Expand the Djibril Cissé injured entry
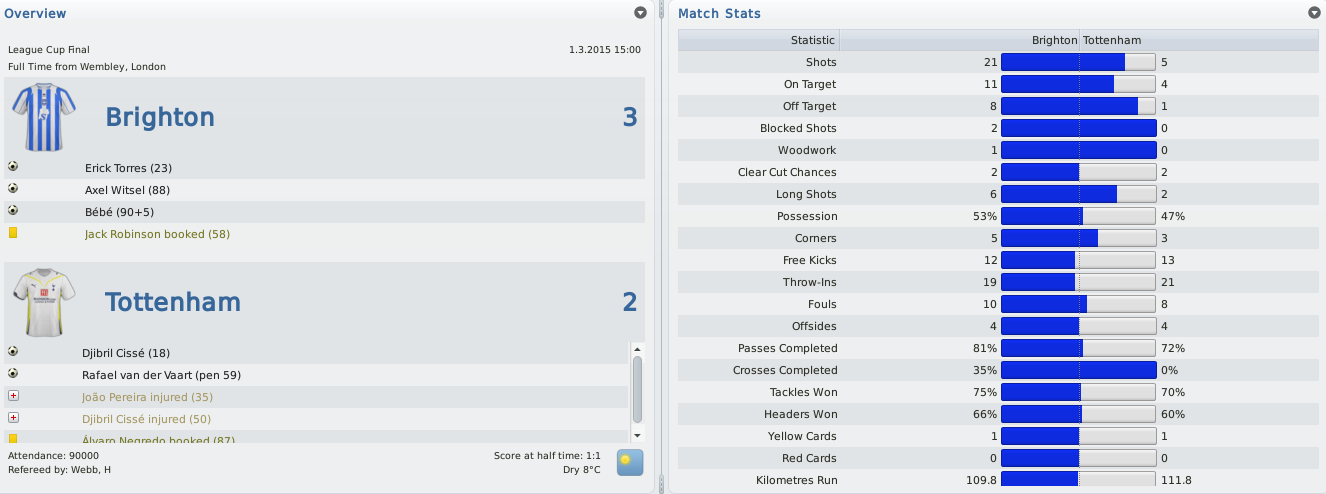1326x494 pixels. point(13,418)
